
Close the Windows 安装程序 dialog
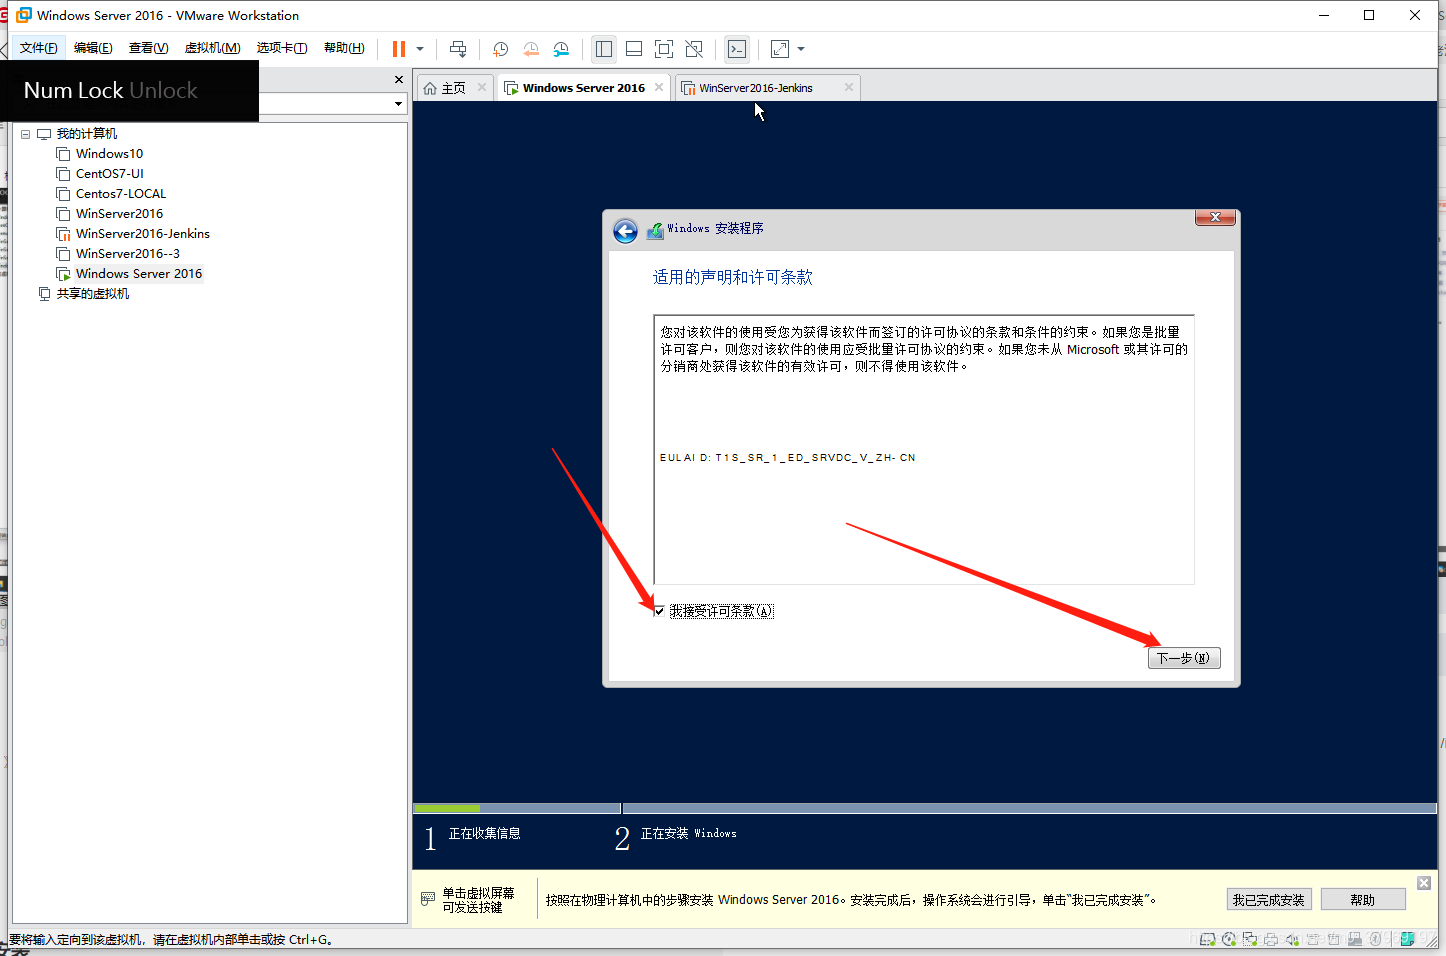click(x=1215, y=217)
